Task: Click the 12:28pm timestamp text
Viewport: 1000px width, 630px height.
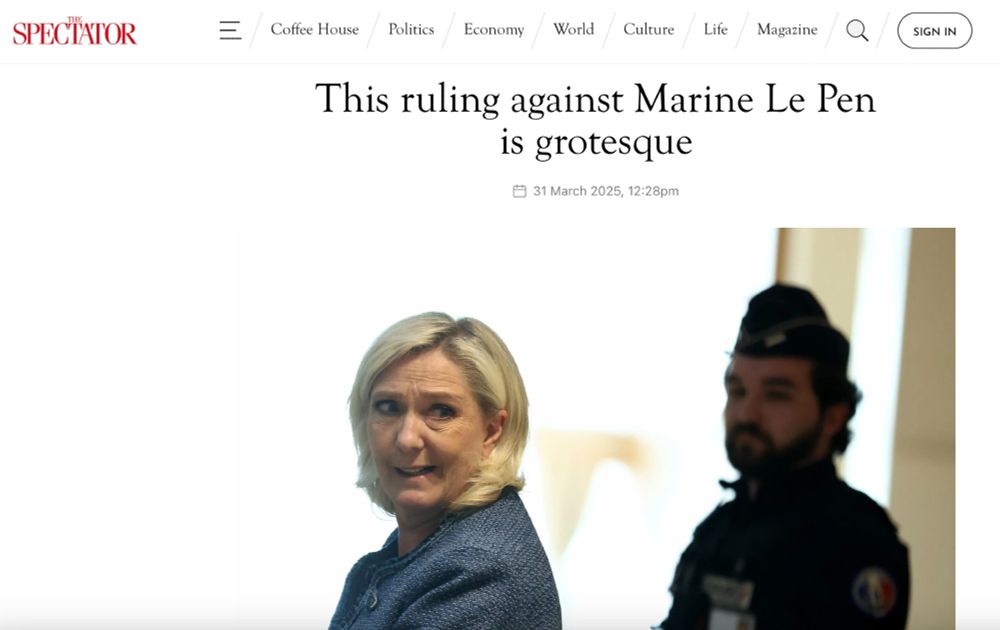Action: tap(653, 191)
